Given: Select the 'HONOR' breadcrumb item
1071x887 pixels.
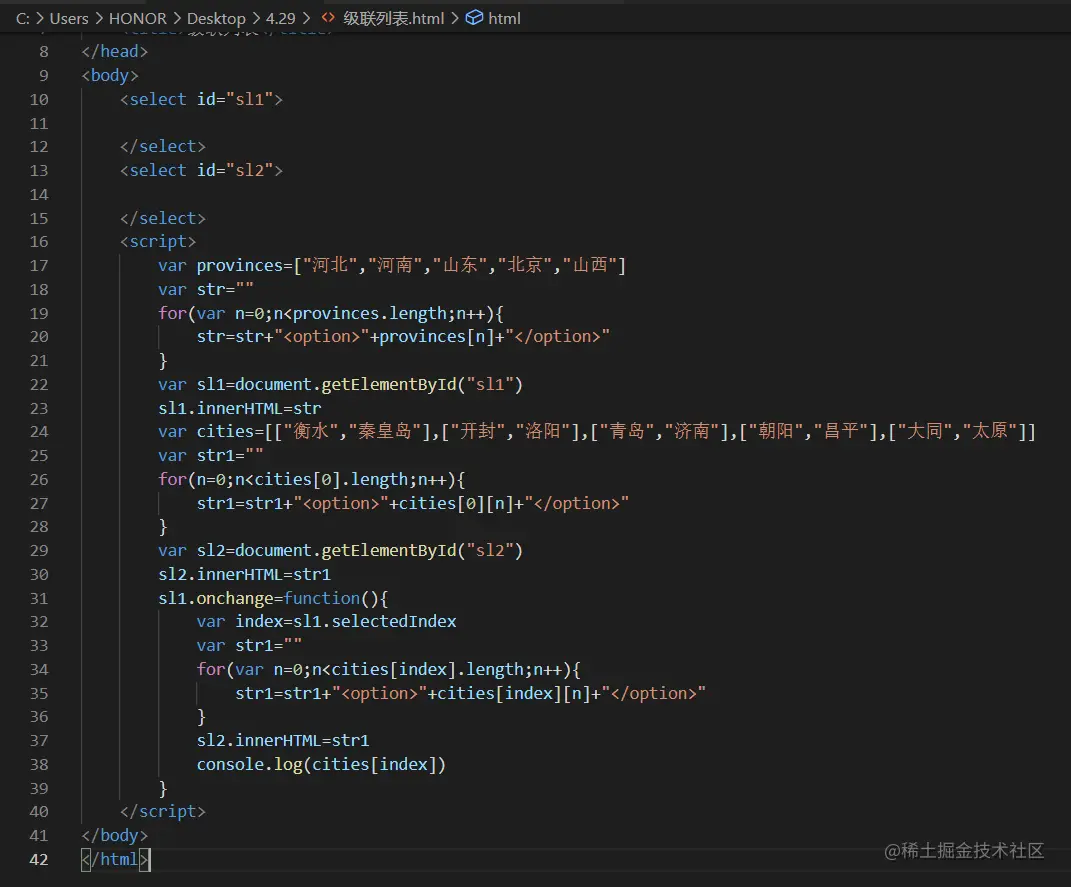Looking at the screenshot, I should (x=138, y=18).
